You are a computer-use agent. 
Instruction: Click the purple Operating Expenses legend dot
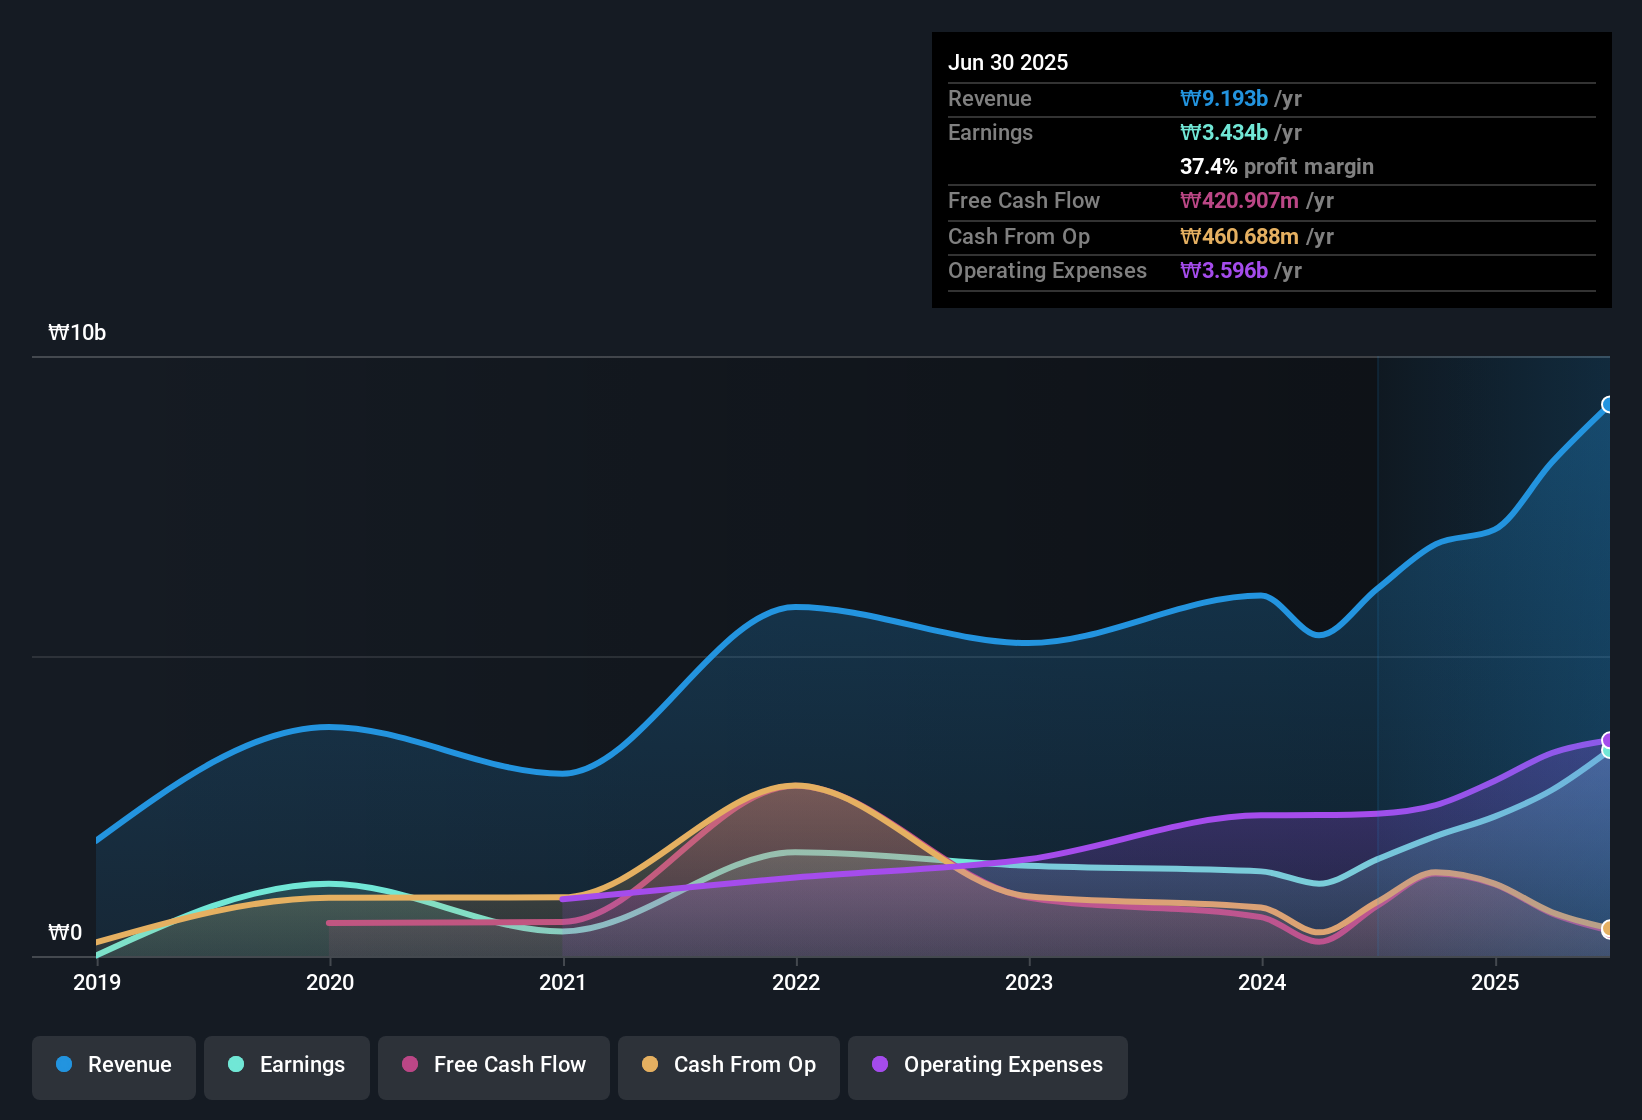pos(878,1065)
